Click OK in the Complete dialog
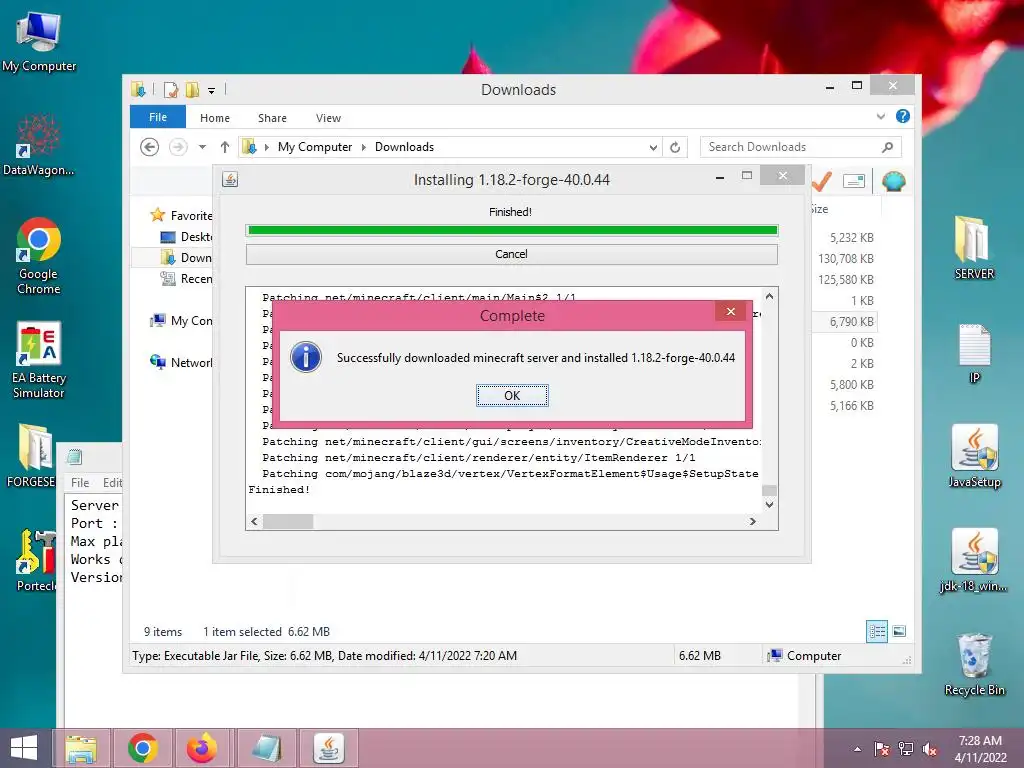This screenshot has width=1024, height=768. [x=512, y=395]
